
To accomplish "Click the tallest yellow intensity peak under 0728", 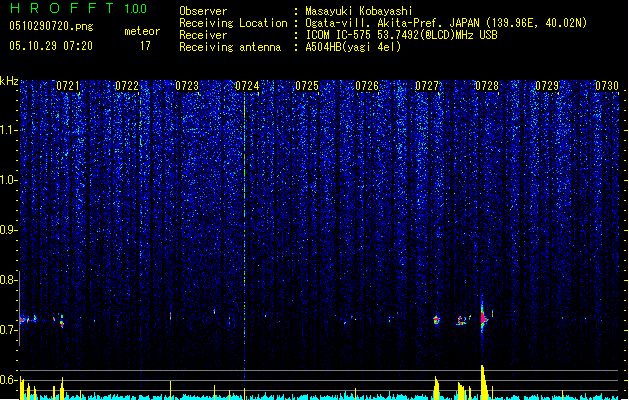I will 484,382.
